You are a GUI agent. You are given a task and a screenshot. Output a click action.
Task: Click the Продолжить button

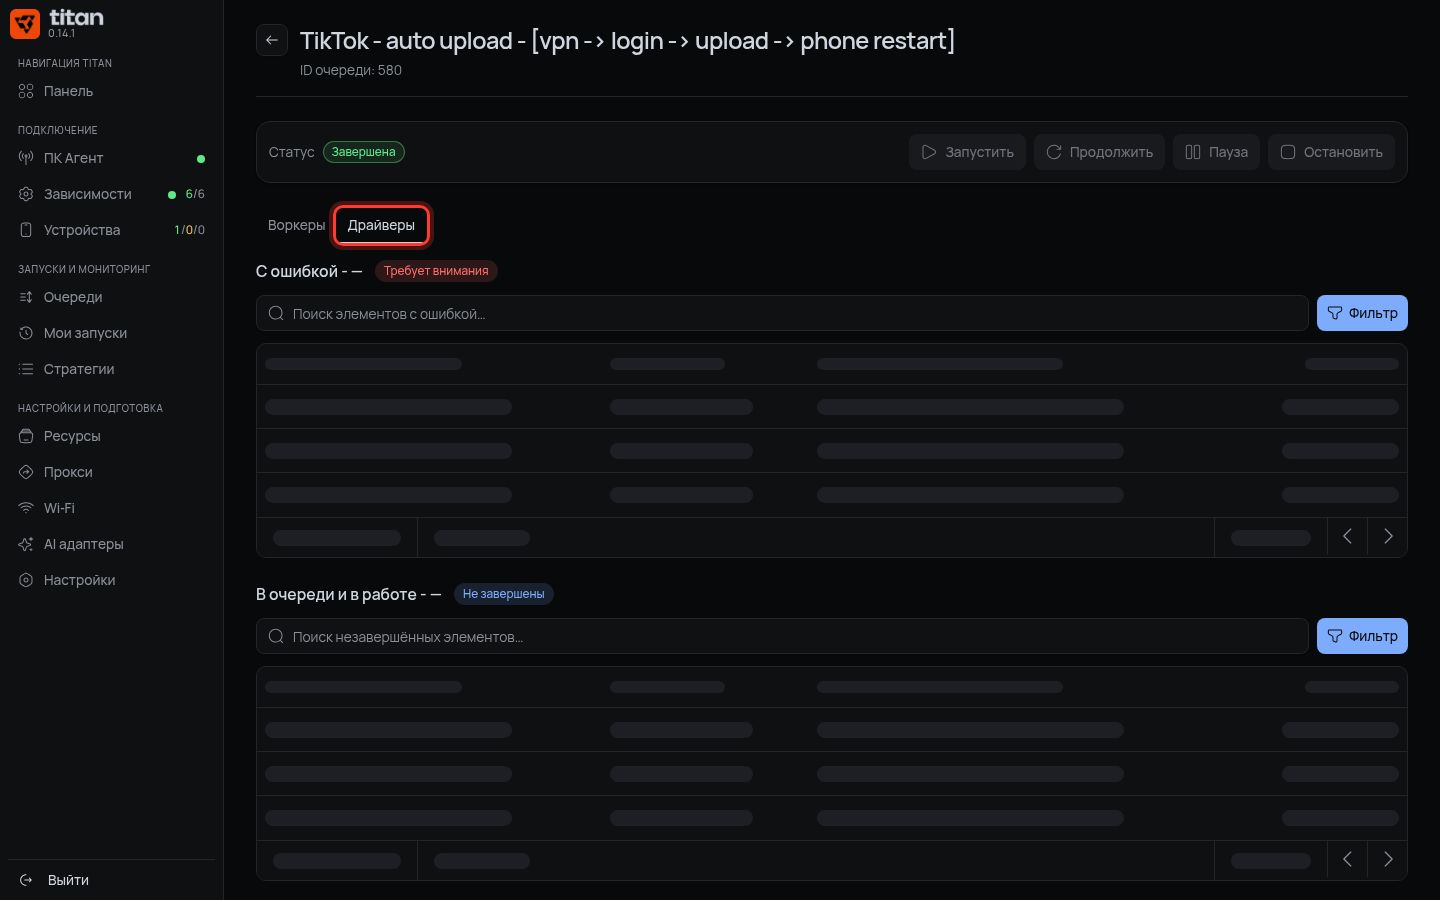click(1099, 152)
